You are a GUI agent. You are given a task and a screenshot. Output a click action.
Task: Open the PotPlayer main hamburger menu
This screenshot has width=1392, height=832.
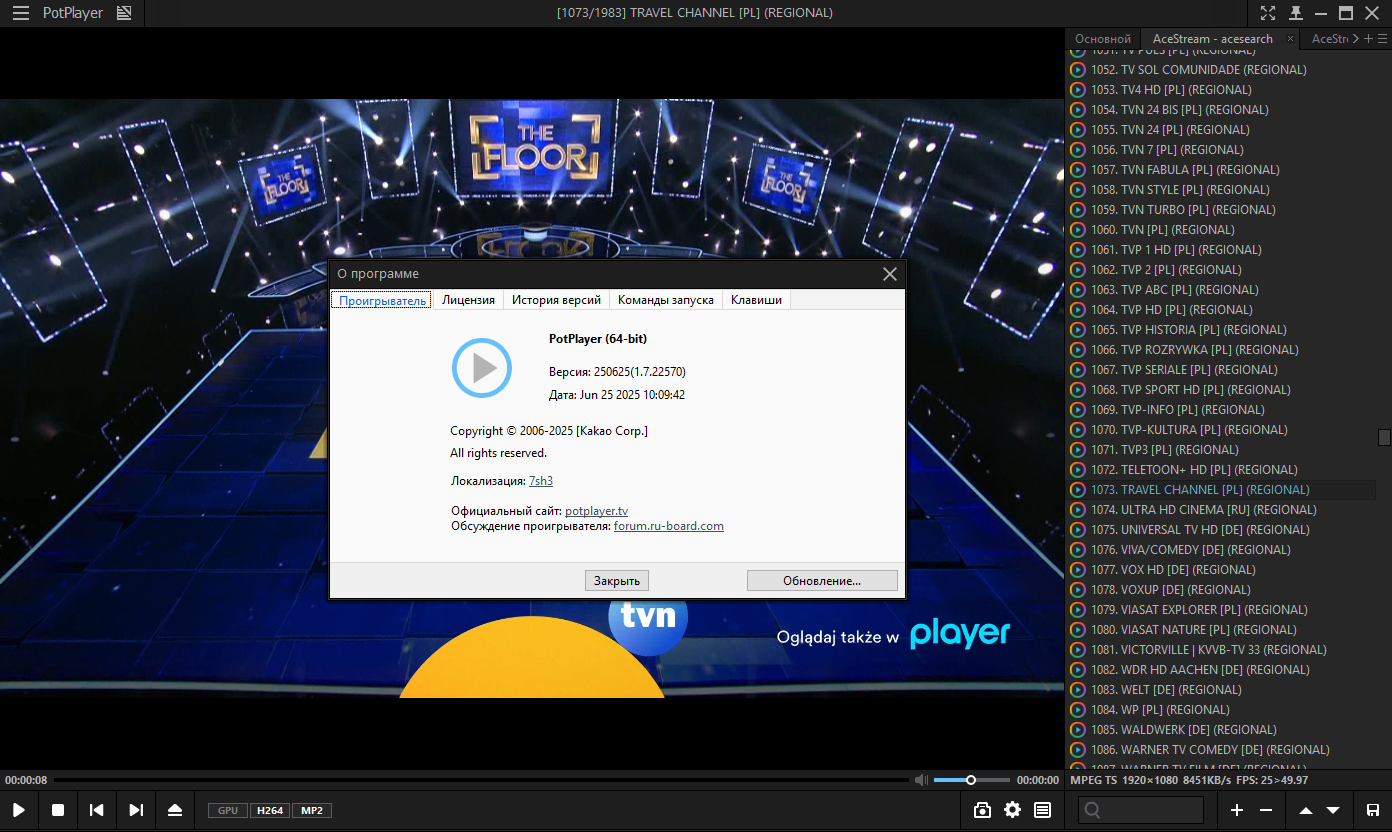tap(20, 13)
